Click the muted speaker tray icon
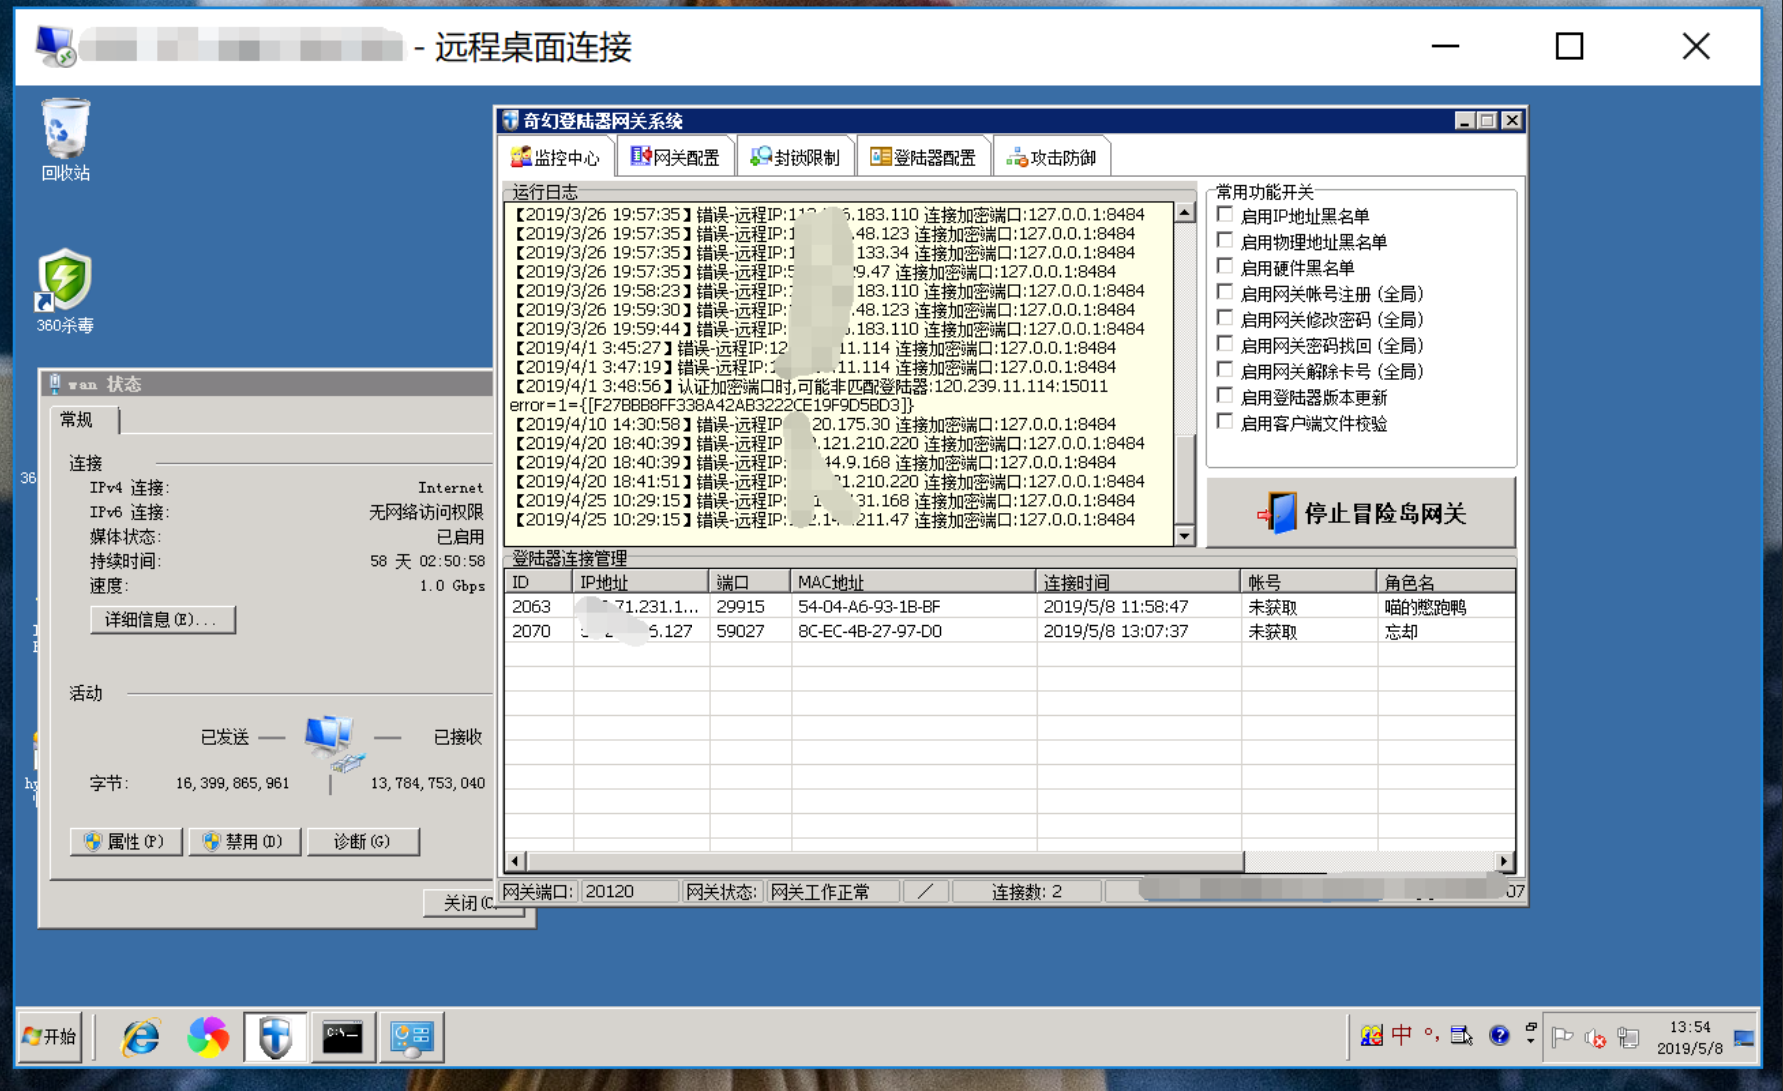This screenshot has width=1783, height=1091. point(1595,1038)
